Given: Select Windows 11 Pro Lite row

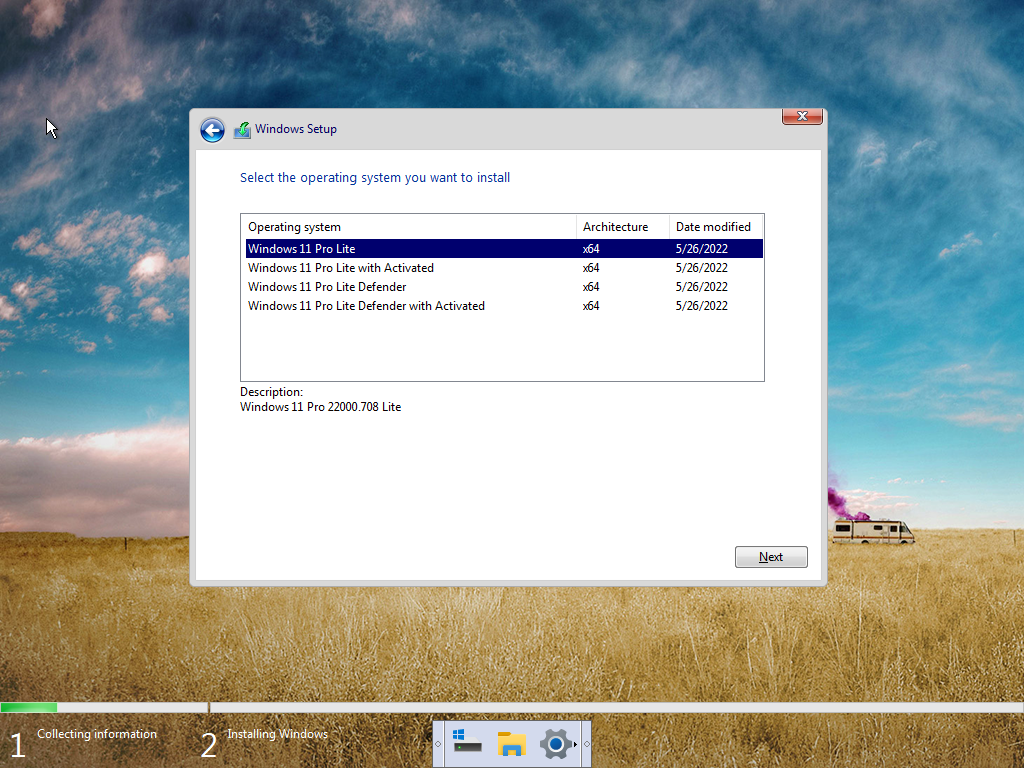Looking at the screenshot, I should click(x=504, y=249).
